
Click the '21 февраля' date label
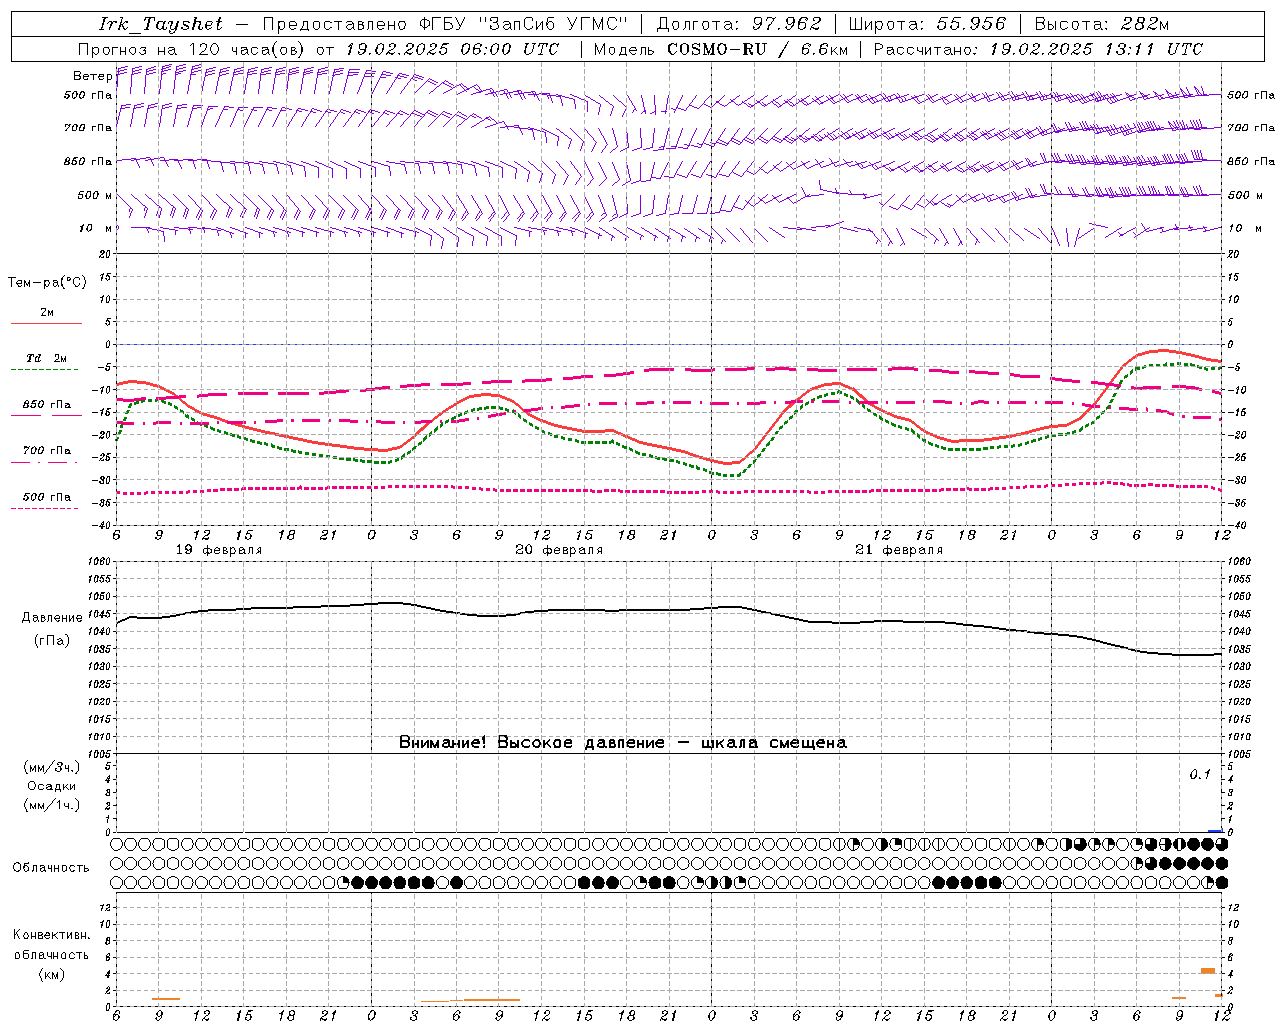click(x=899, y=550)
